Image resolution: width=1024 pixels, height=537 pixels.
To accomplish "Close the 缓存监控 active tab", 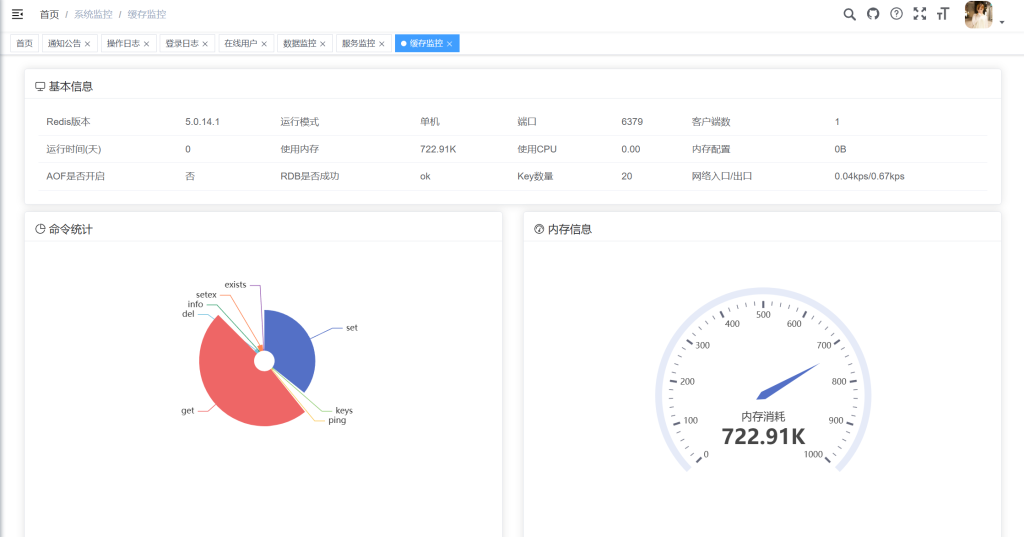I will 450,44.
